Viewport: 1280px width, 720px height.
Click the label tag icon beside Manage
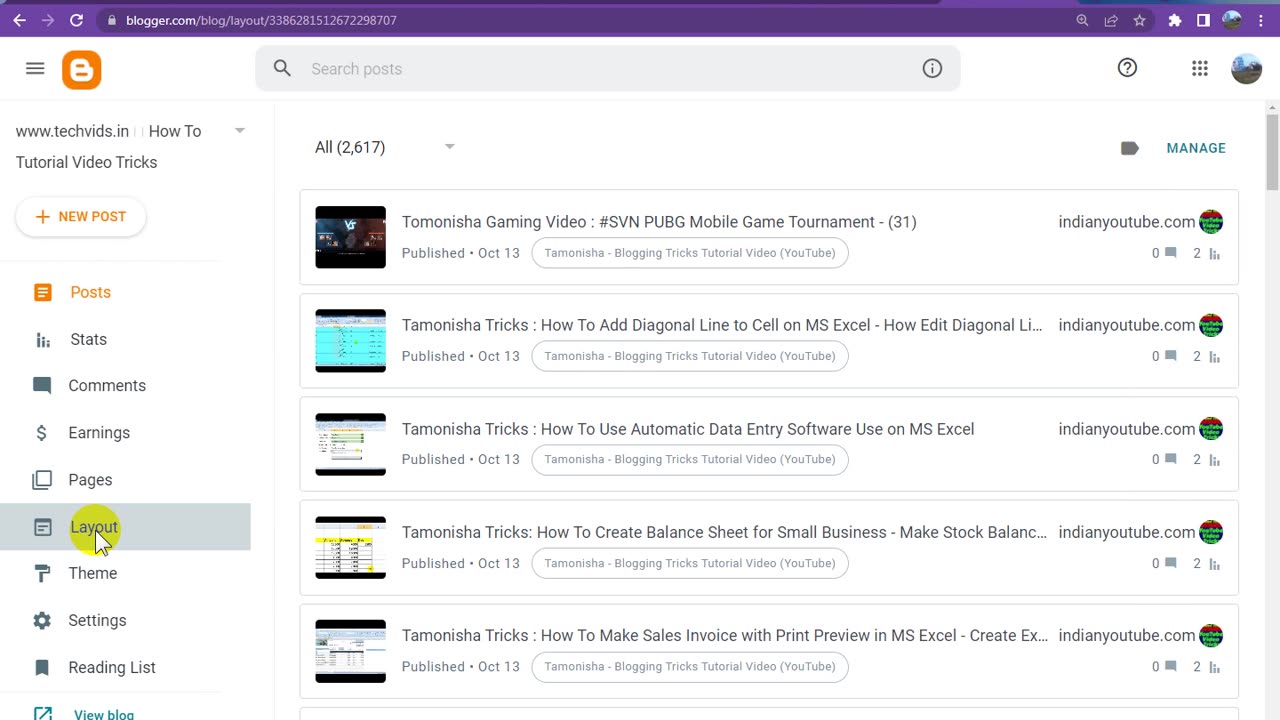click(1130, 148)
